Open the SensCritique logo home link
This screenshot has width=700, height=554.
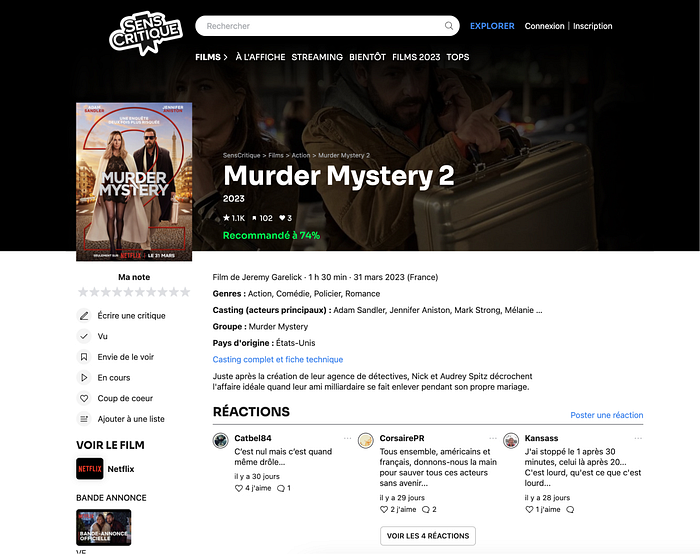coord(146,33)
